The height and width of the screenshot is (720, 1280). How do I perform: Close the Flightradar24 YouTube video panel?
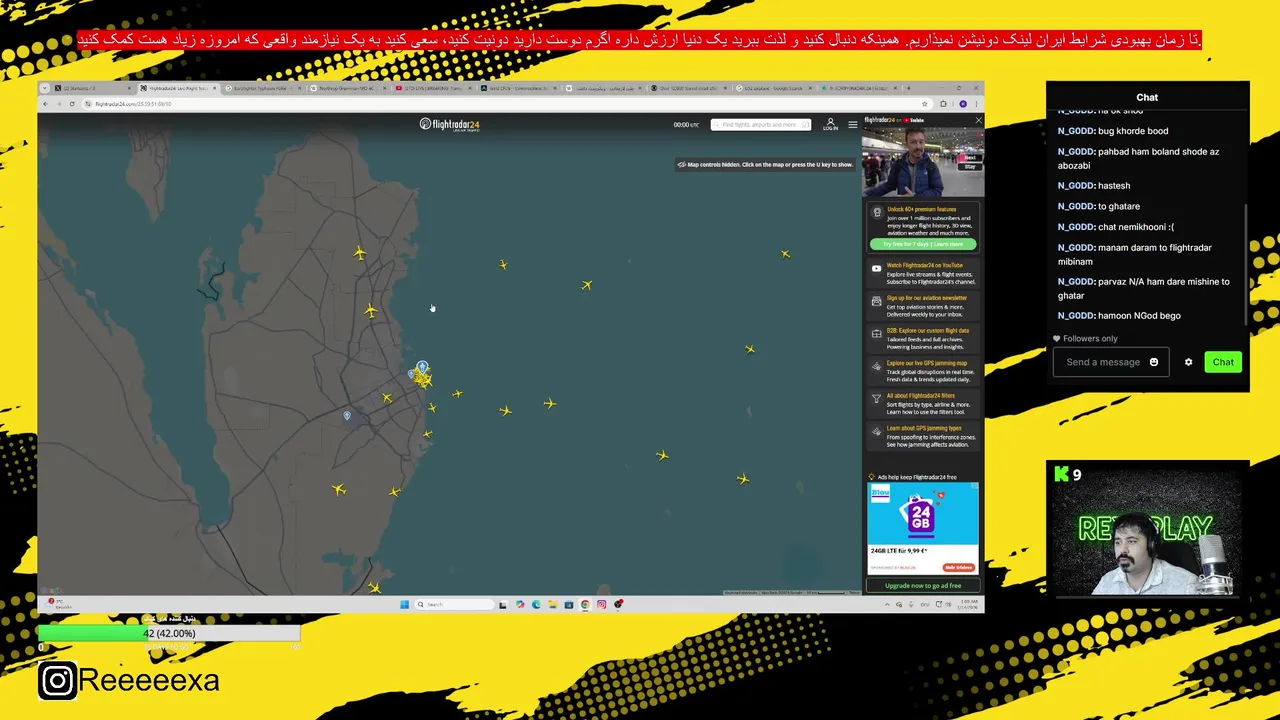point(978,120)
